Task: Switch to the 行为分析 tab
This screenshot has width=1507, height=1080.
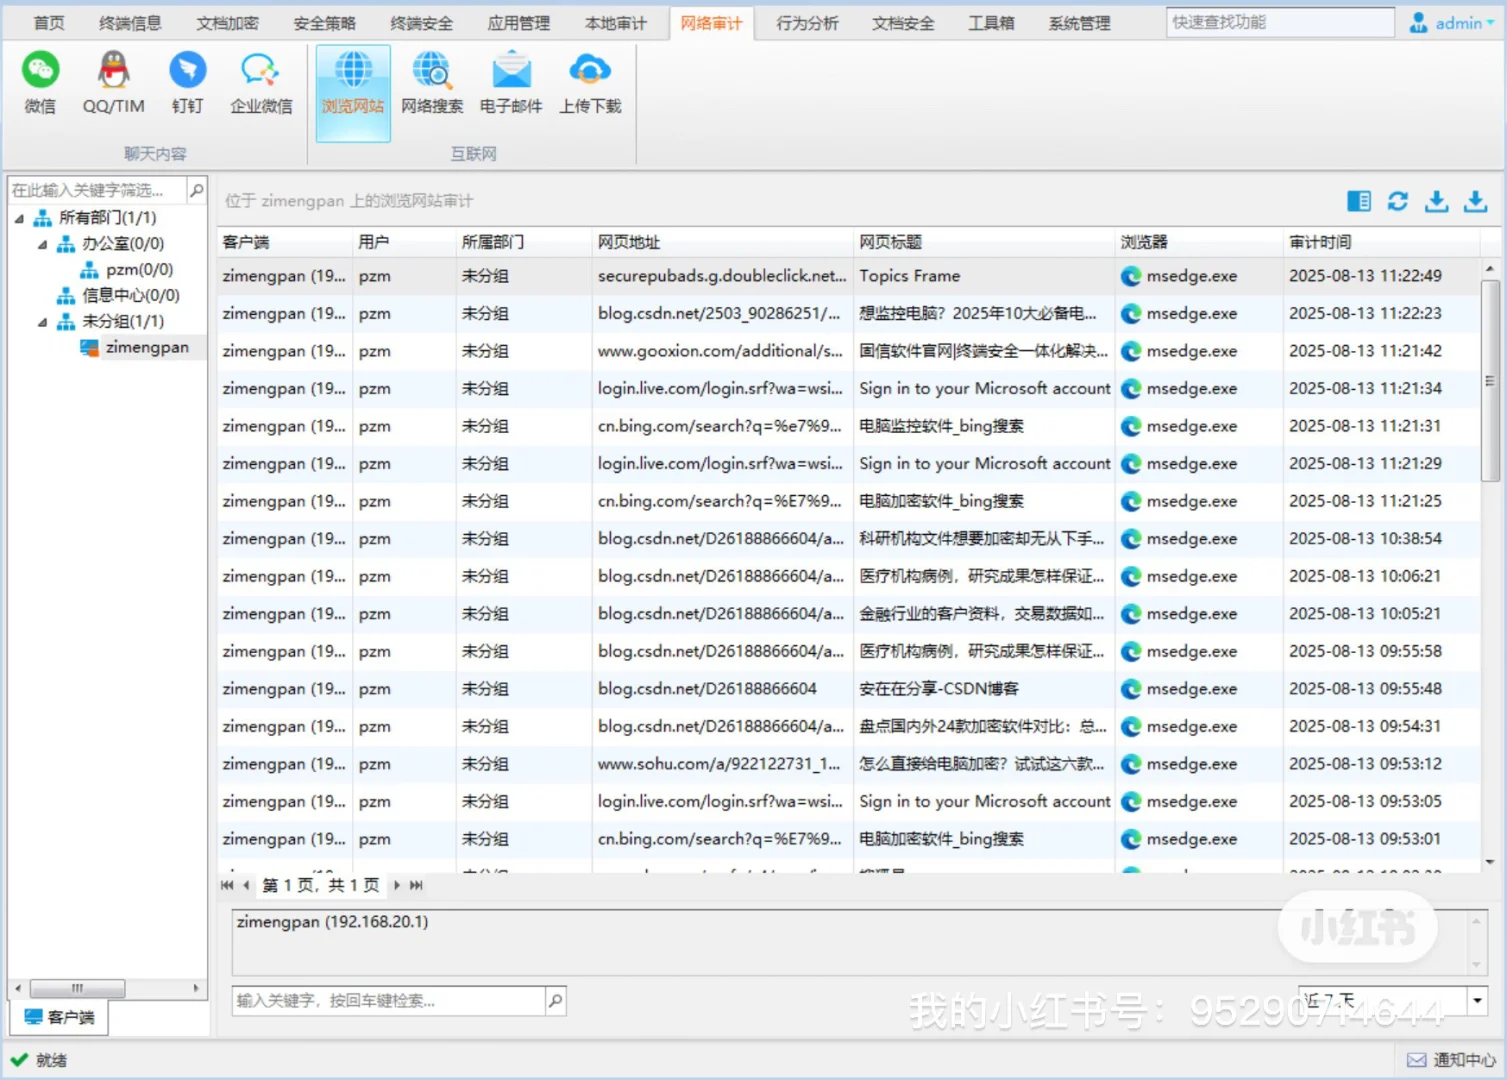Action: [807, 23]
